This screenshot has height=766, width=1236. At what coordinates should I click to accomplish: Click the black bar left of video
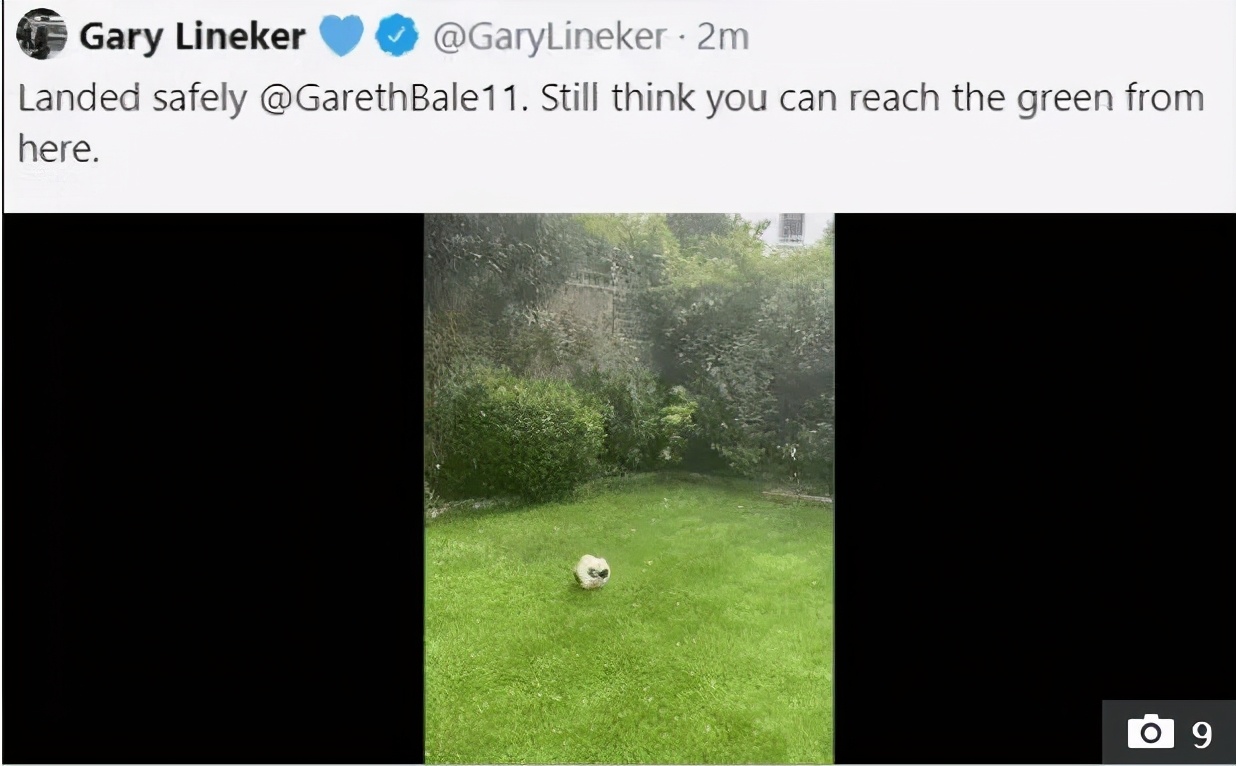tap(214, 489)
